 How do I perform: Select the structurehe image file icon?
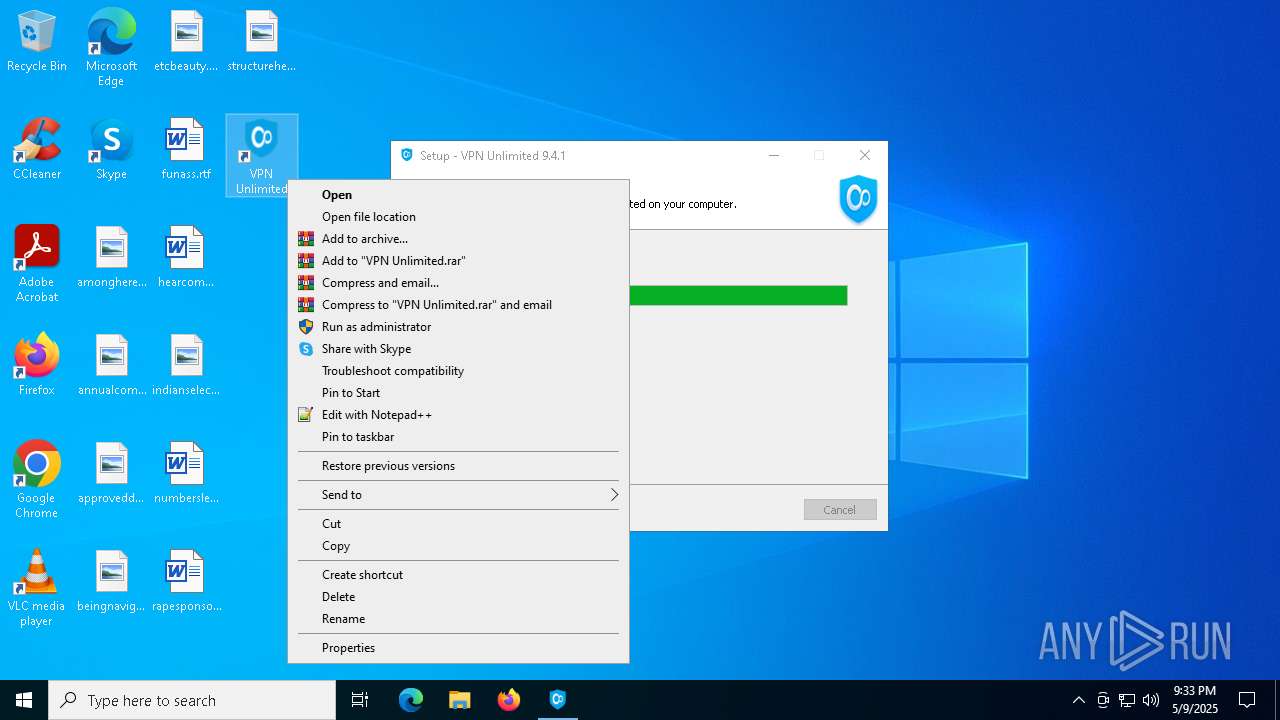coord(261,42)
